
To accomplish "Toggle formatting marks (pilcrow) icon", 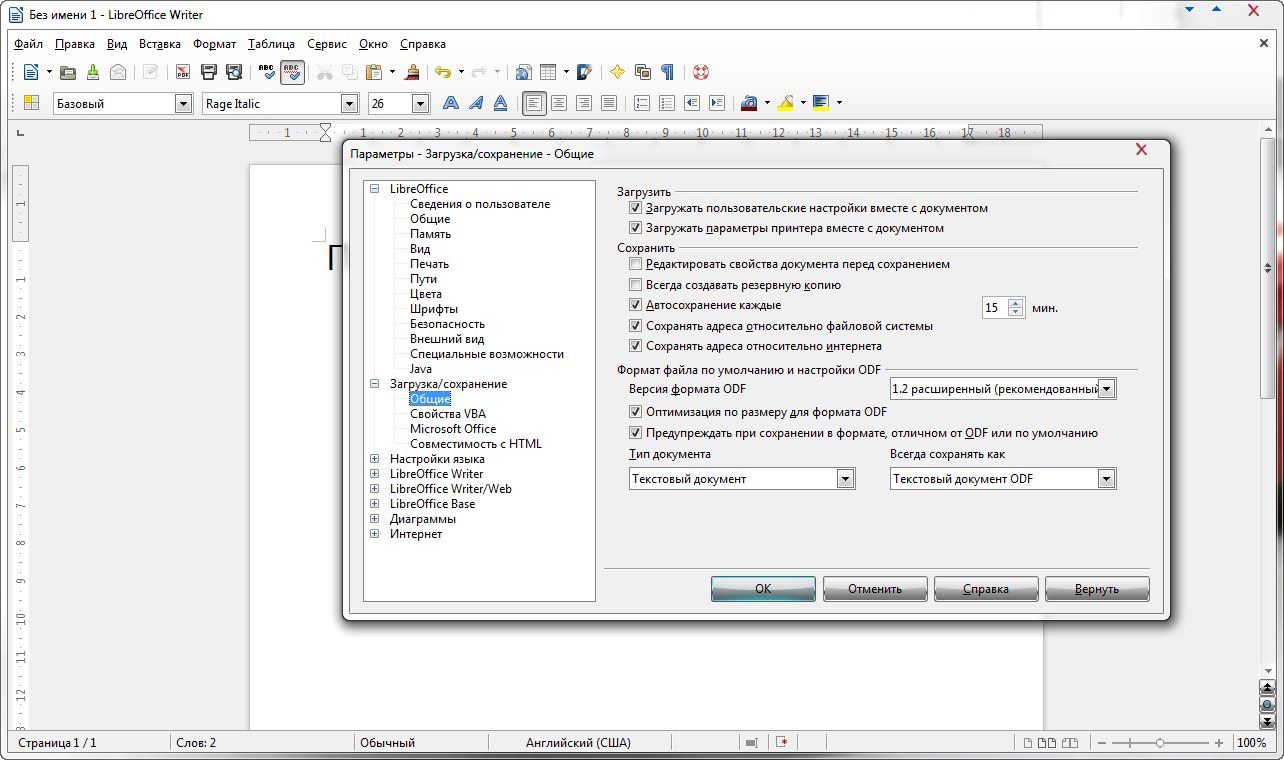I will [x=667, y=72].
